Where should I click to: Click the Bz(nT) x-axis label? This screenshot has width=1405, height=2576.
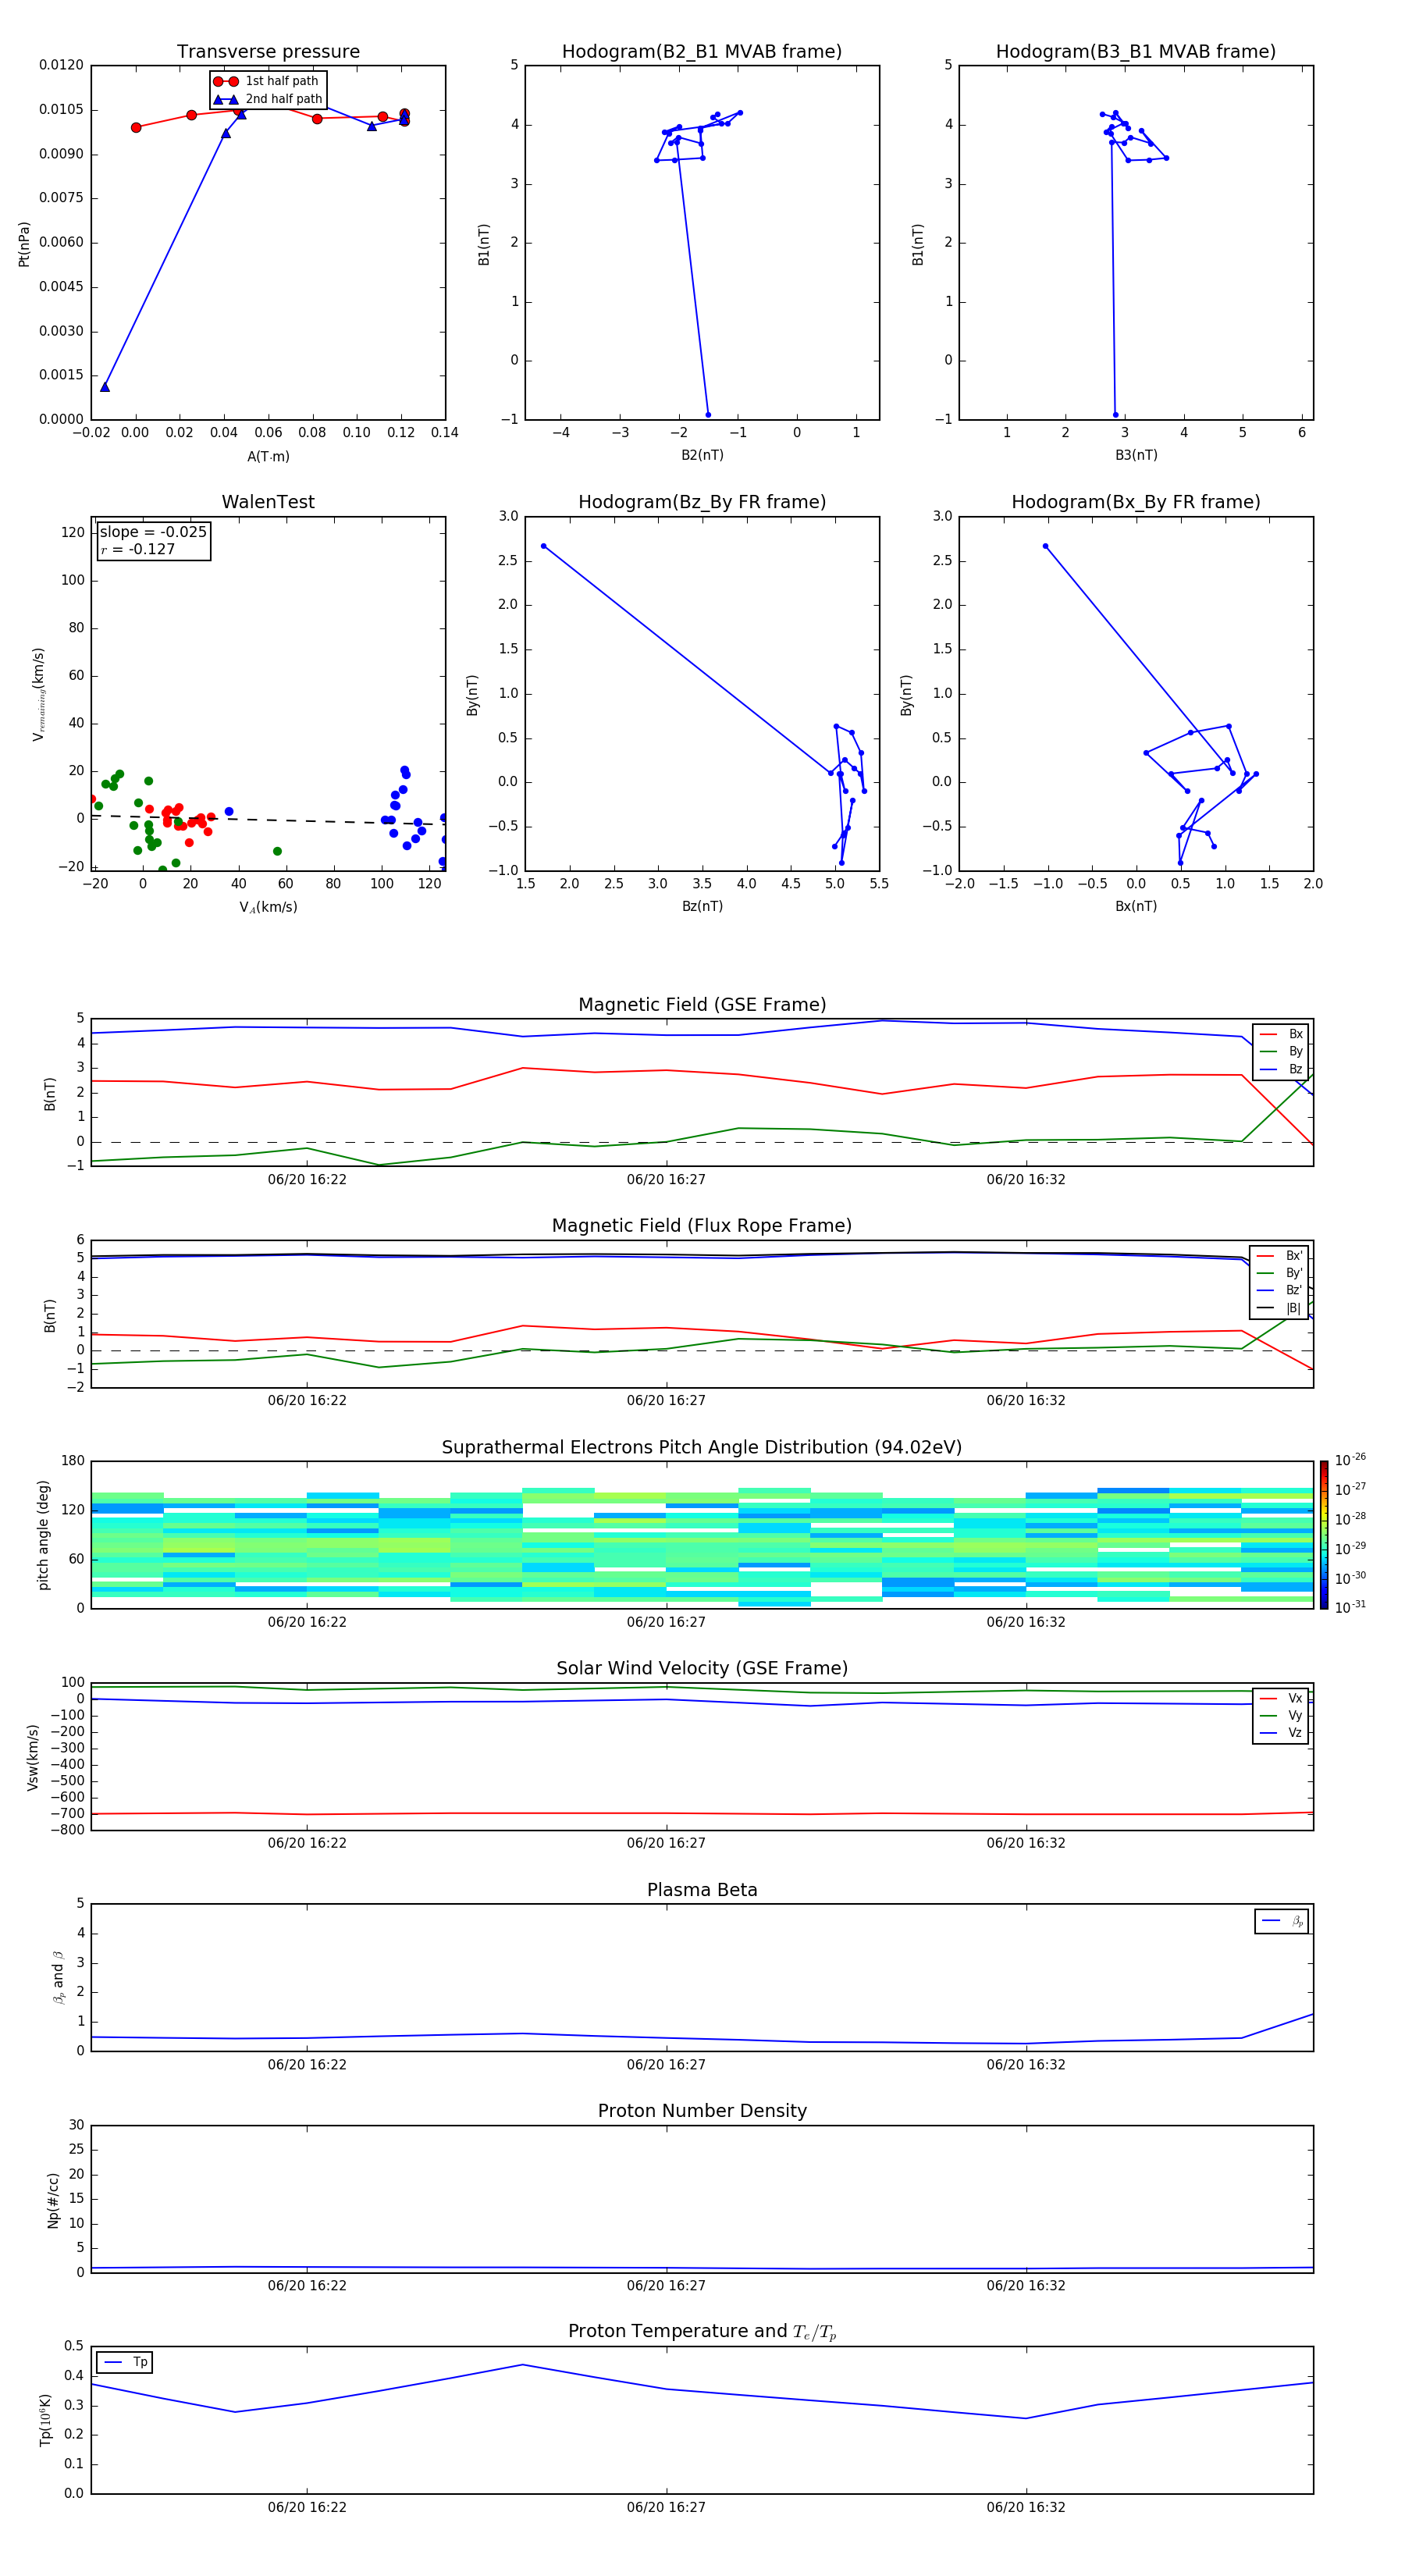702,906
